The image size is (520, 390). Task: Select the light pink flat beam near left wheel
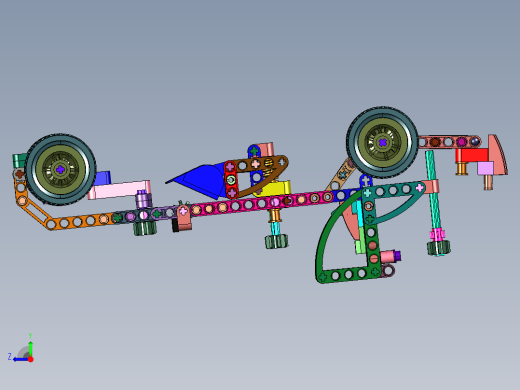(119, 189)
